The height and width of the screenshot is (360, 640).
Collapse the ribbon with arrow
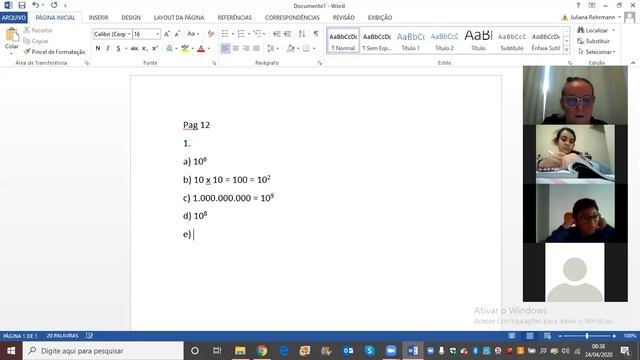click(633, 63)
